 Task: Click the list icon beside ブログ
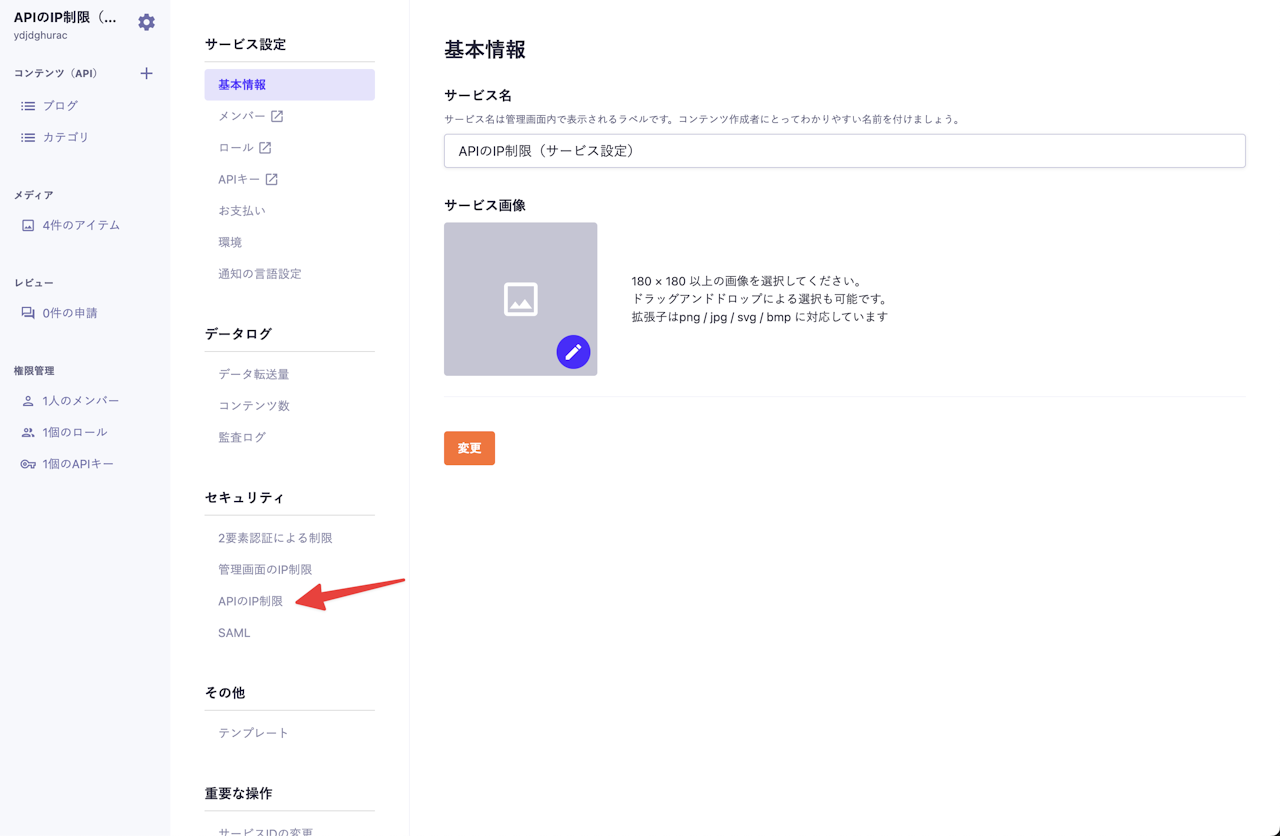point(28,105)
